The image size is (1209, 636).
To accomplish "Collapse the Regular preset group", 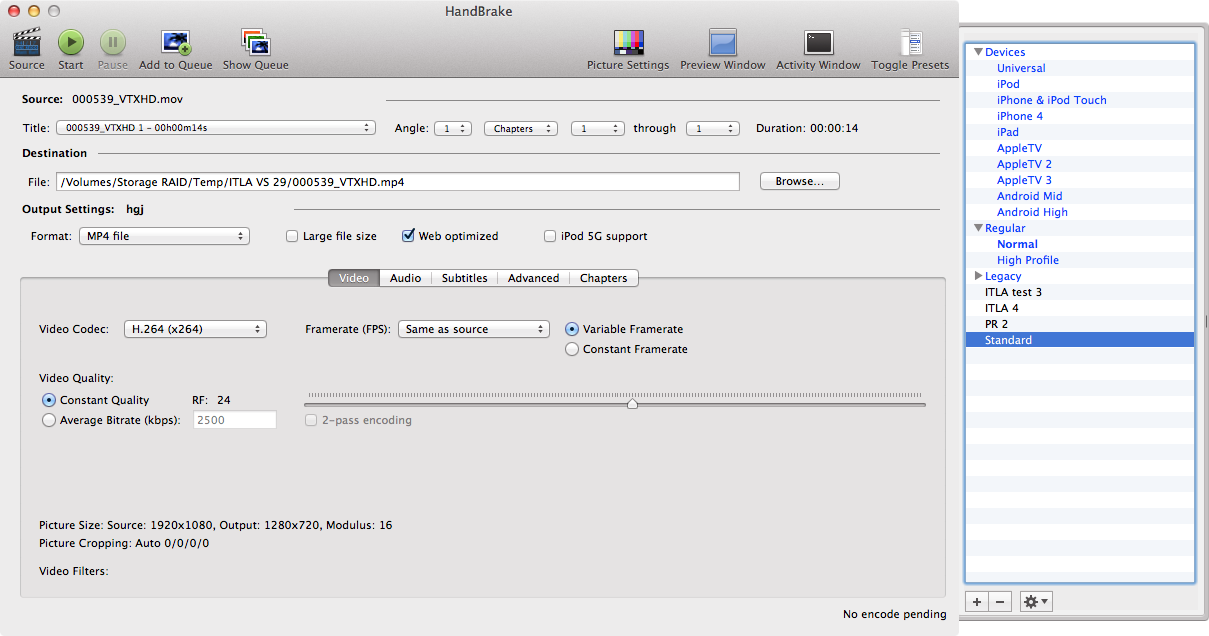I will pos(978,228).
